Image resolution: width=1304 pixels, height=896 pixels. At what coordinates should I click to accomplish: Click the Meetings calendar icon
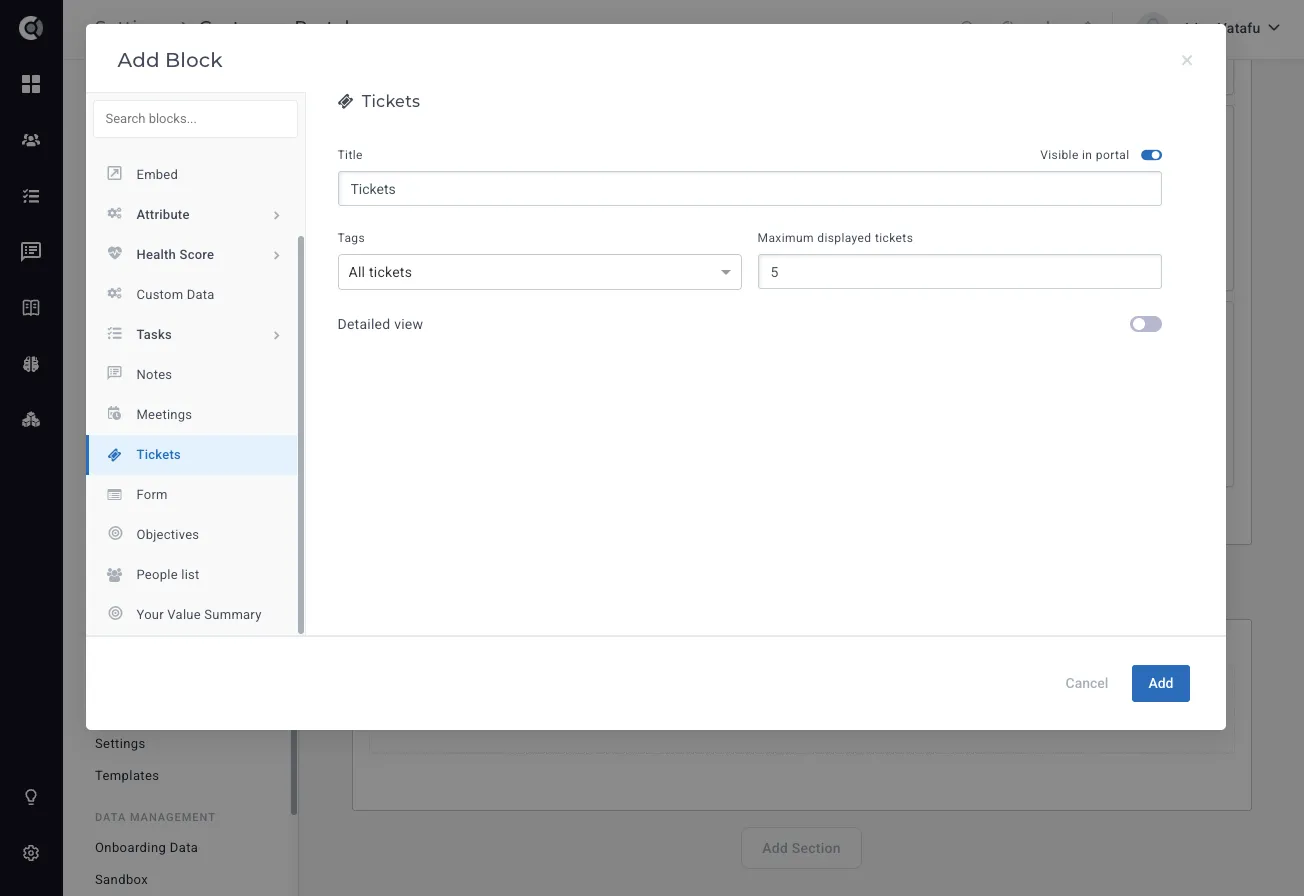(x=115, y=414)
